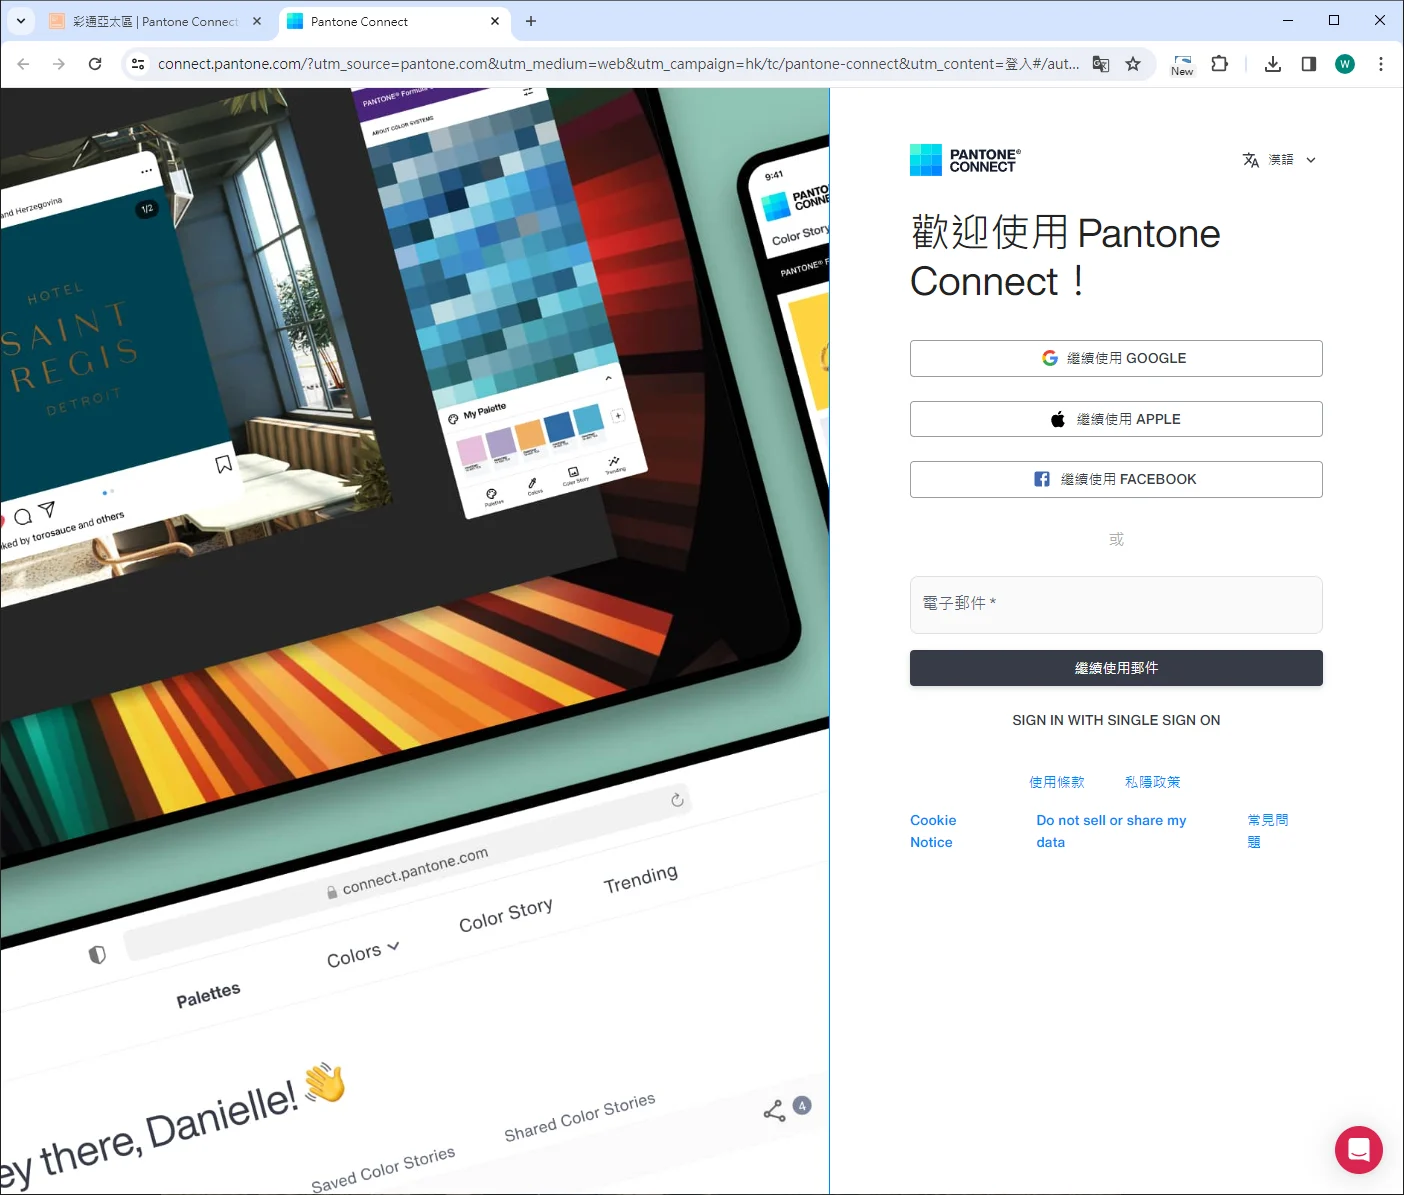Open a new browser tab
The height and width of the screenshot is (1195, 1404).
pos(531,21)
